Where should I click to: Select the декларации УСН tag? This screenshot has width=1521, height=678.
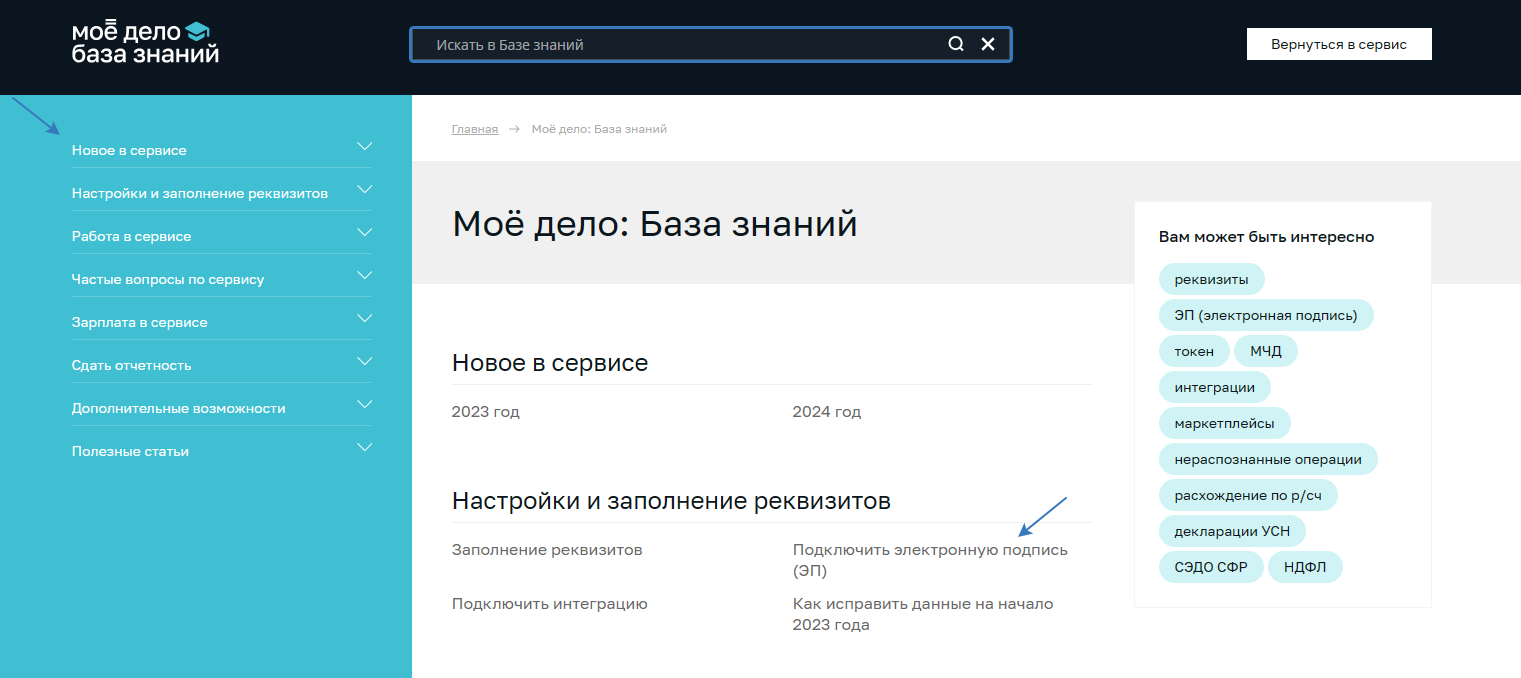point(1232,531)
